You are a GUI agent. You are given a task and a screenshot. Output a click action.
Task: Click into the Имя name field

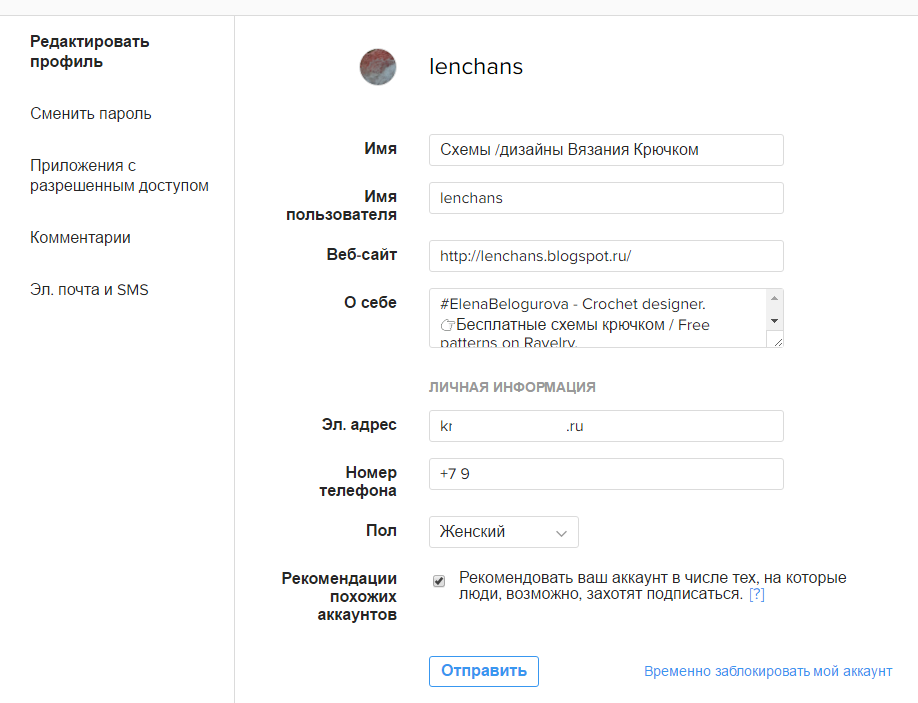(x=606, y=150)
